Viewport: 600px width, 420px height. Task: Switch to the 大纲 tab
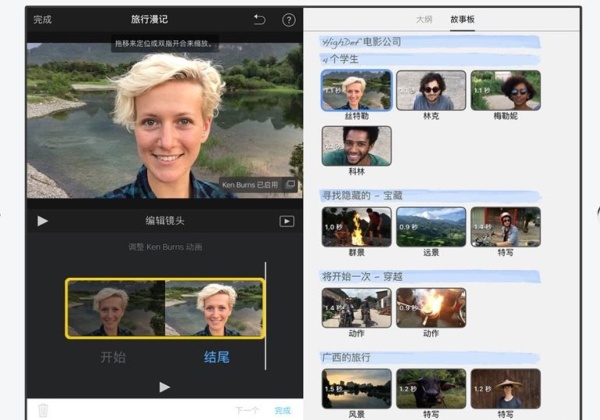pyautogui.click(x=424, y=20)
